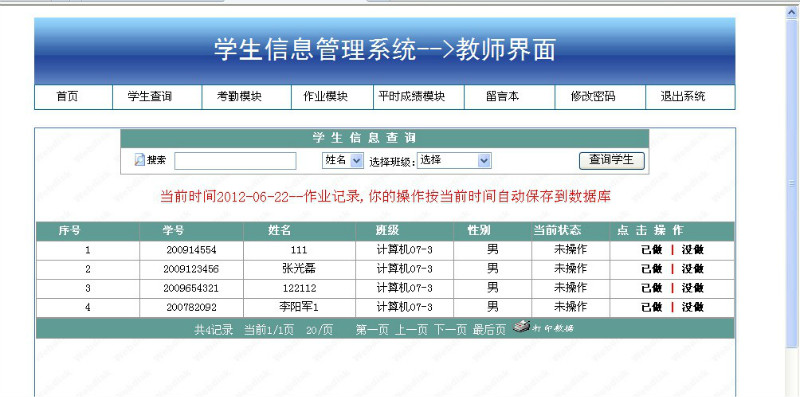Click the 查询学生 button

coord(612,160)
